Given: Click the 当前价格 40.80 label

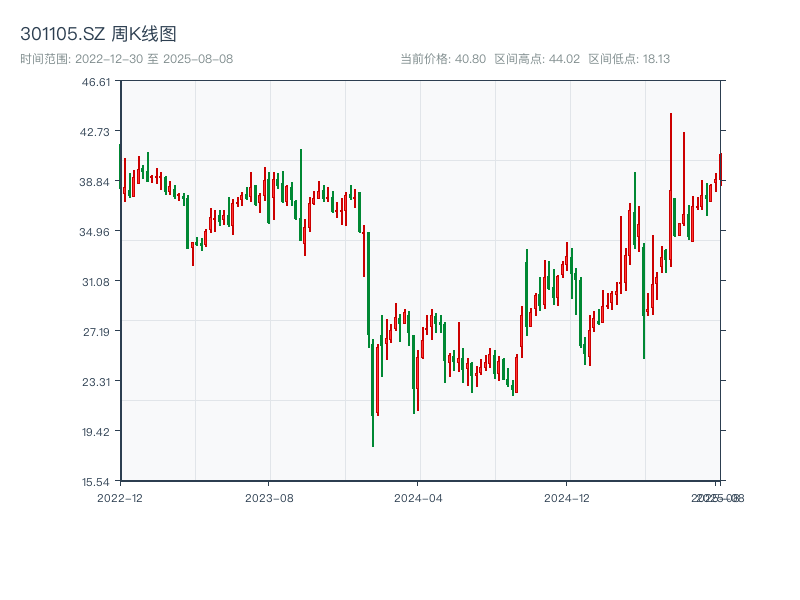Looking at the screenshot, I should click(443, 59).
